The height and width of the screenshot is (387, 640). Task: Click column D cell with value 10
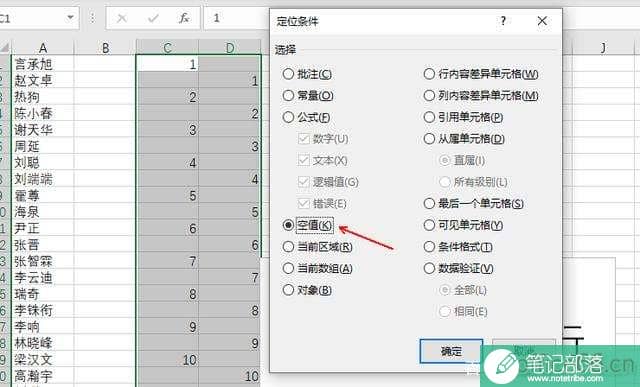pyautogui.click(x=230, y=376)
